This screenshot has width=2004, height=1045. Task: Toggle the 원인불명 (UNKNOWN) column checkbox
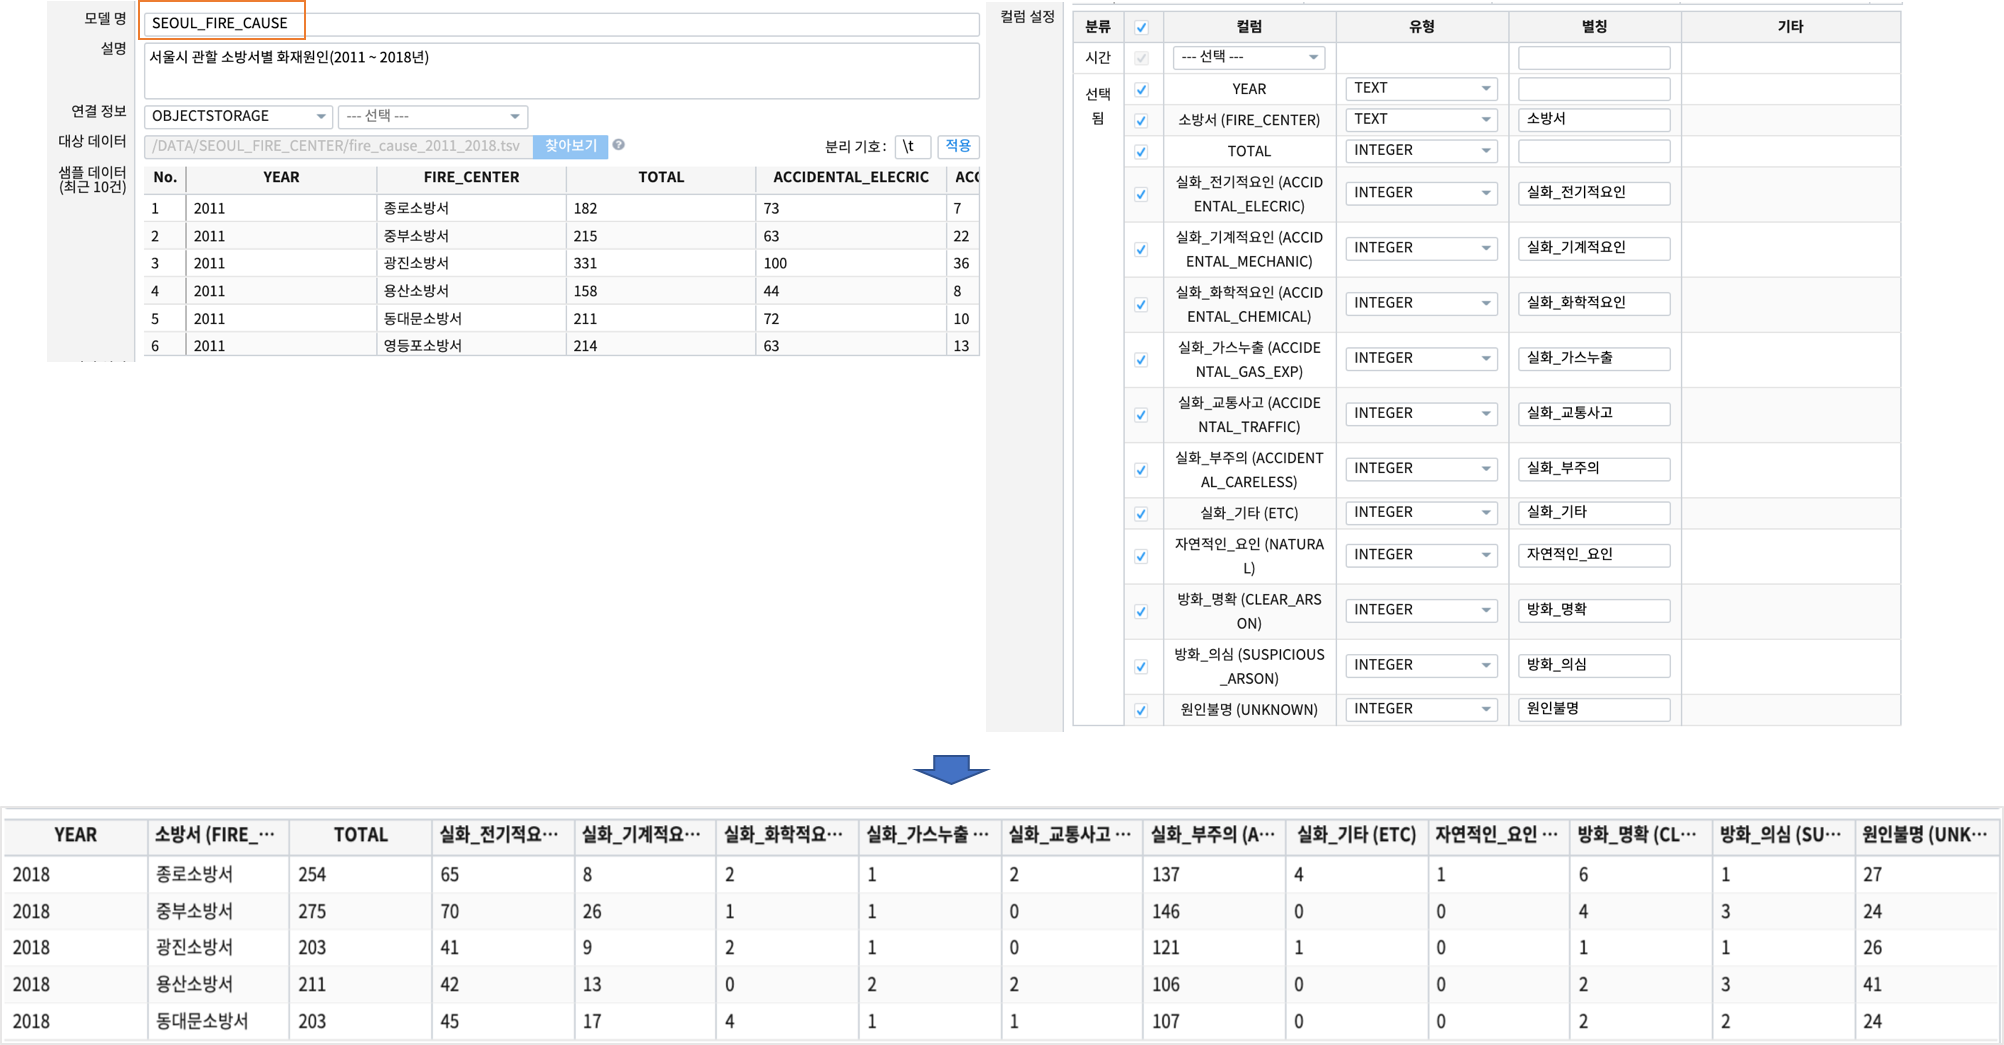click(x=1141, y=711)
